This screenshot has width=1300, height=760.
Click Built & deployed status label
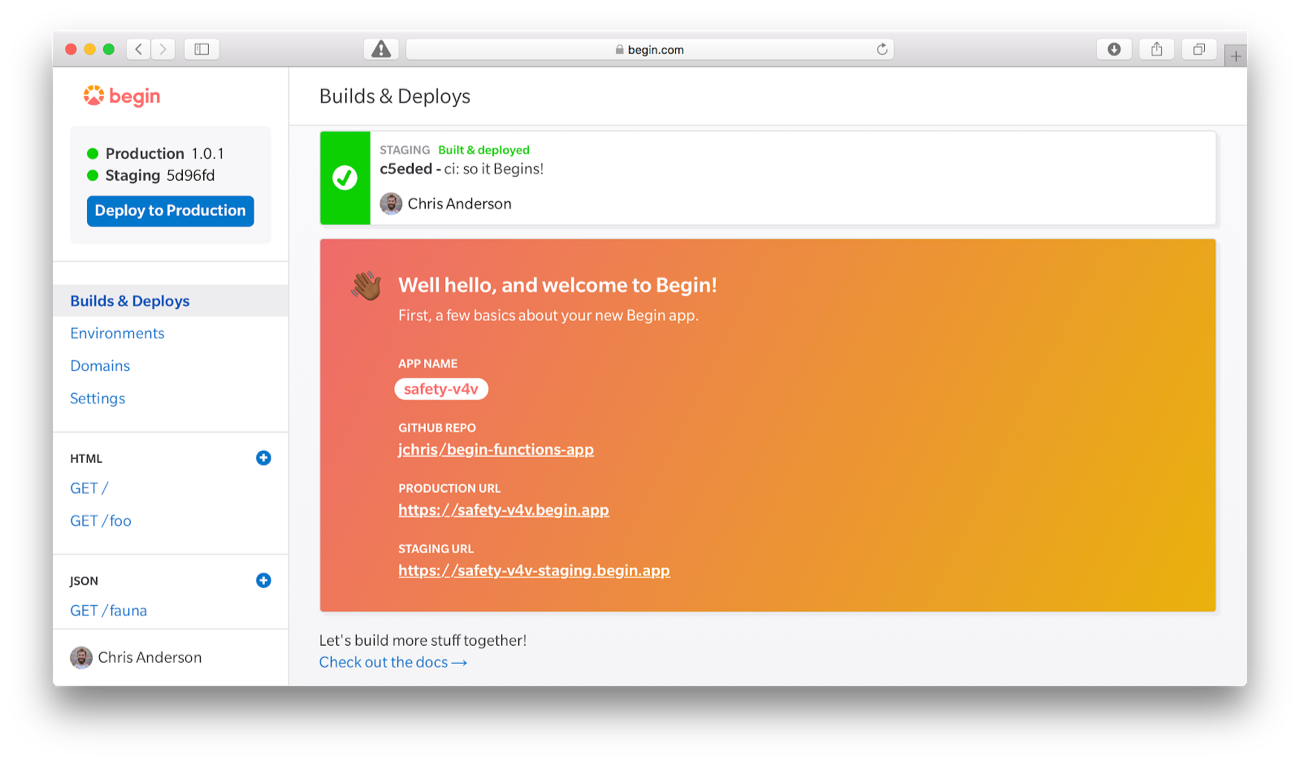(484, 150)
